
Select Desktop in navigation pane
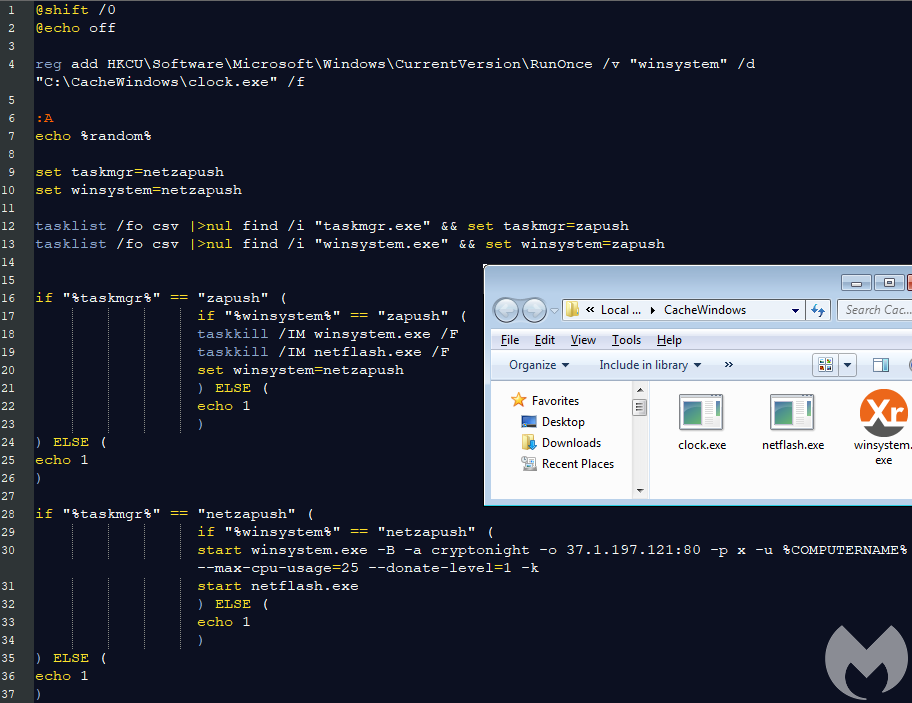[x=563, y=422]
